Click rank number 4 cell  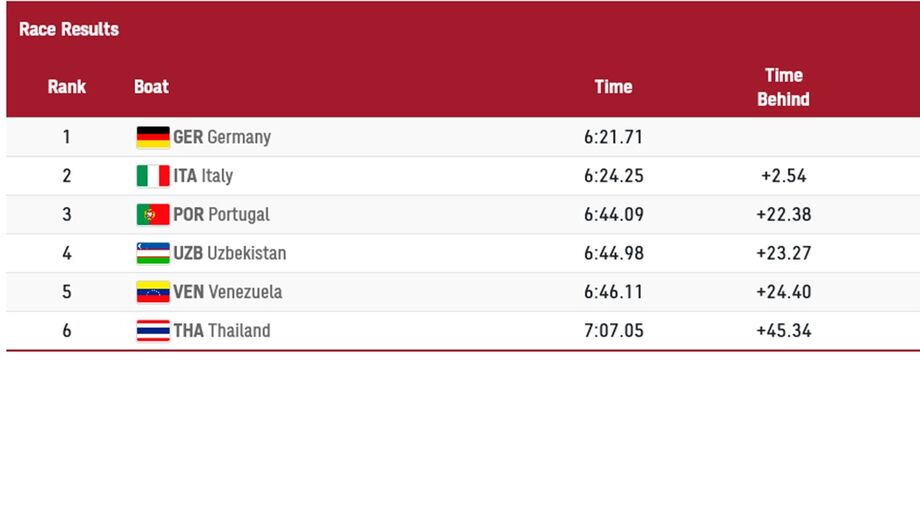(67, 253)
